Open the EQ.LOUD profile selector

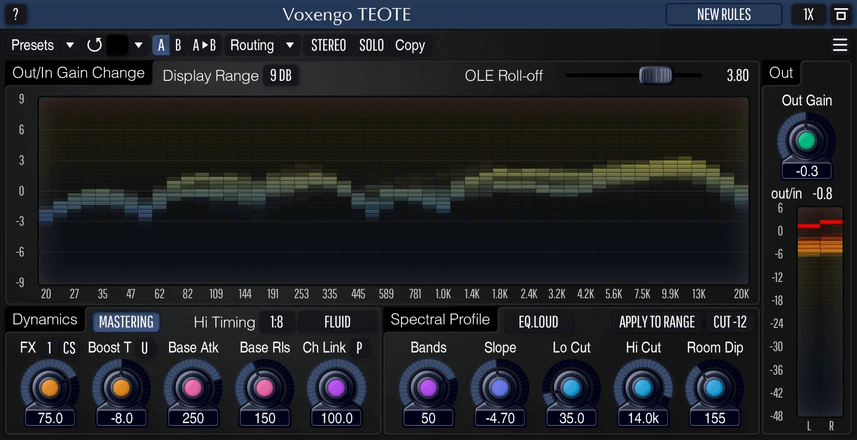click(538, 322)
